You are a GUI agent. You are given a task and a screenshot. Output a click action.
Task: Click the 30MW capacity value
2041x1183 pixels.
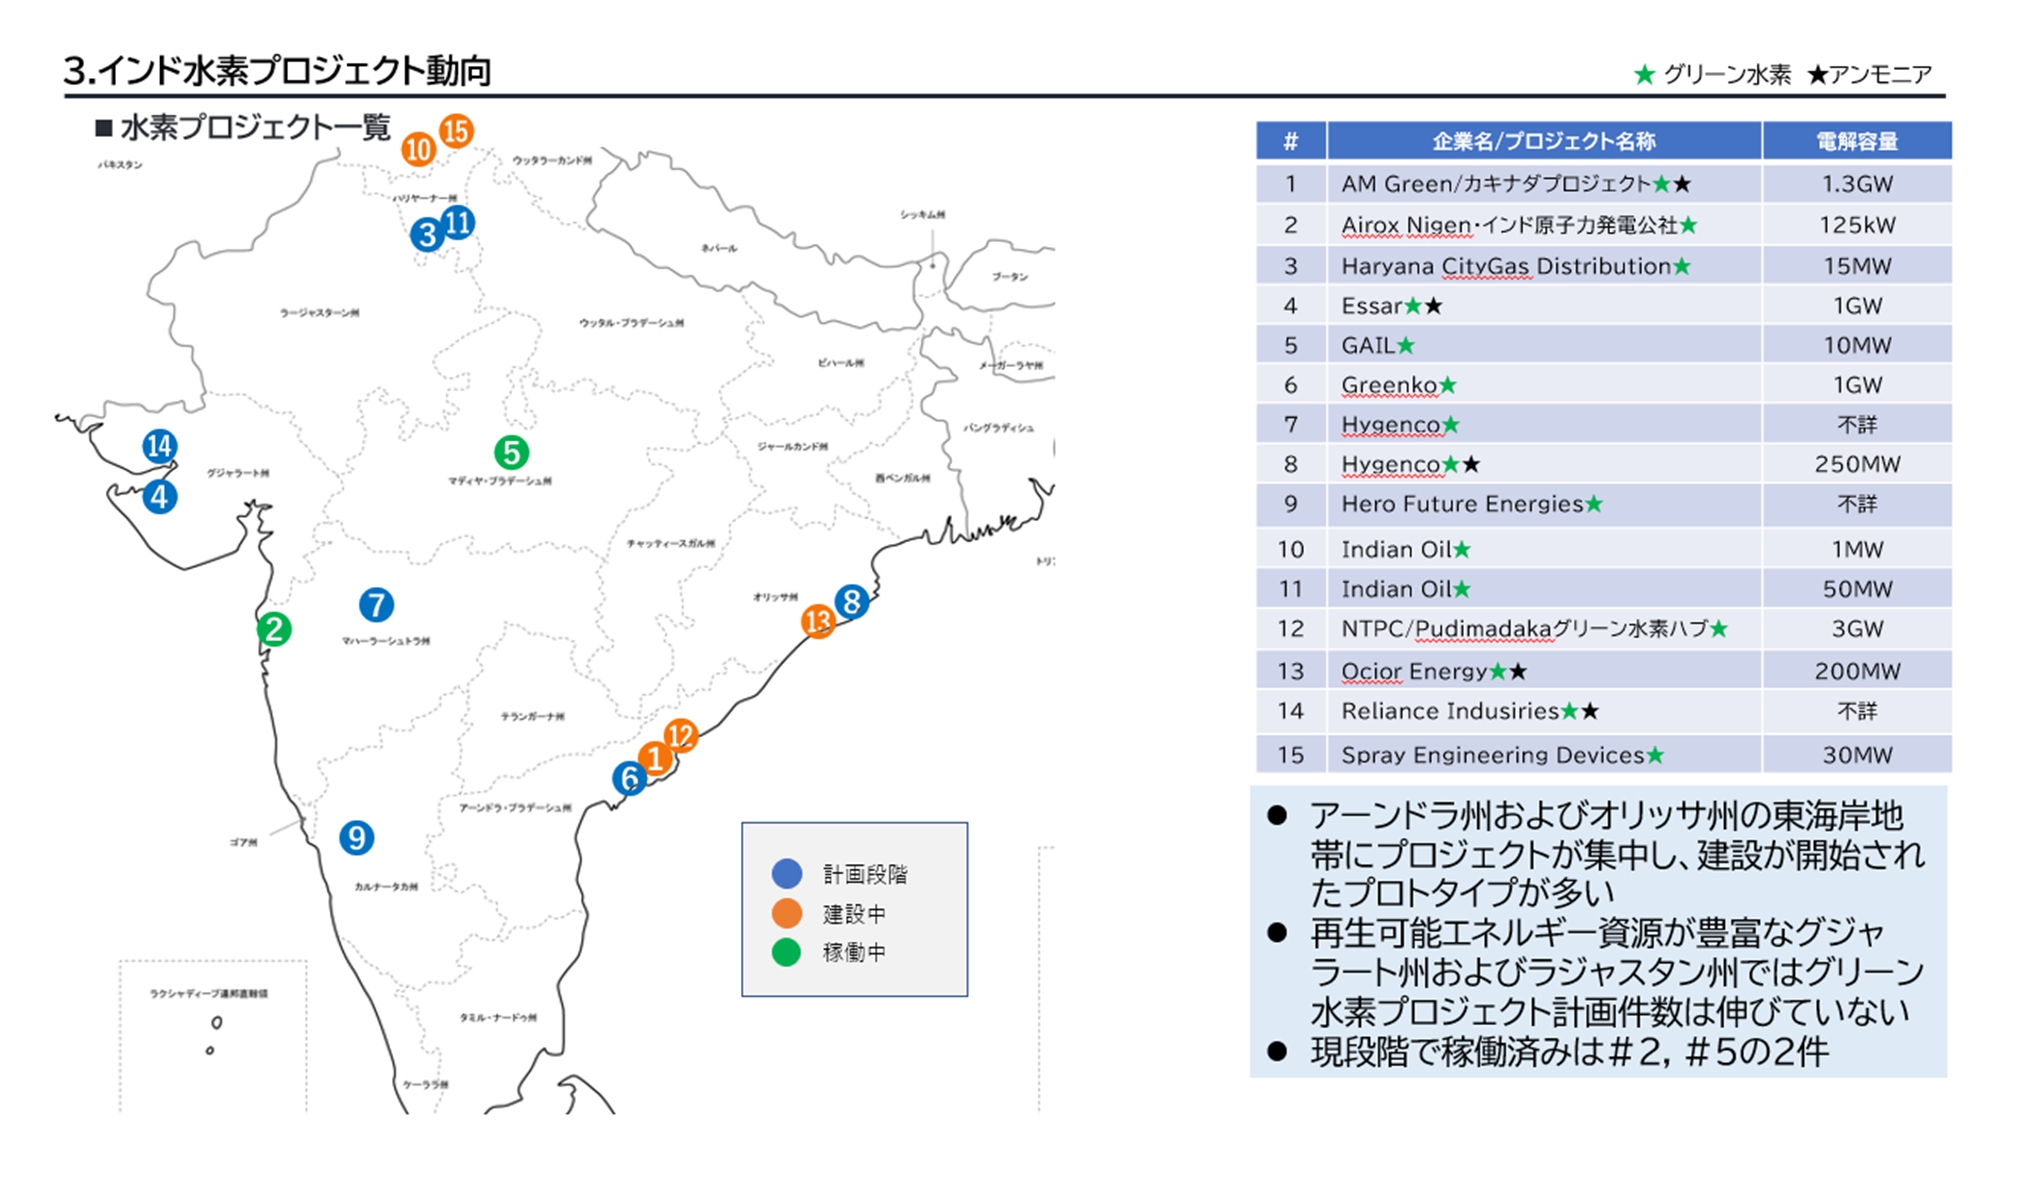pyautogui.click(x=1857, y=755)
